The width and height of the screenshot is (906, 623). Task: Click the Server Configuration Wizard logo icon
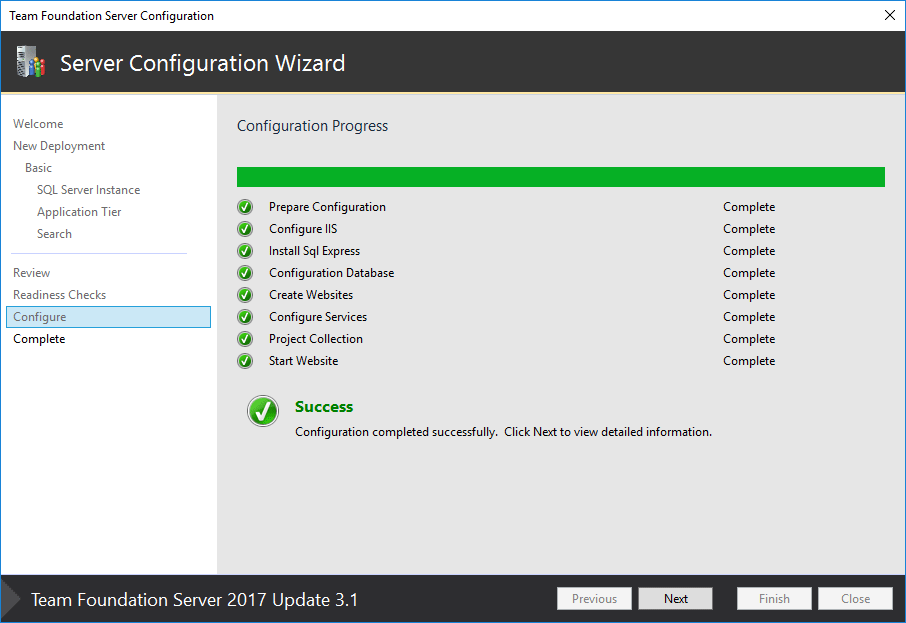click(31, 62)
